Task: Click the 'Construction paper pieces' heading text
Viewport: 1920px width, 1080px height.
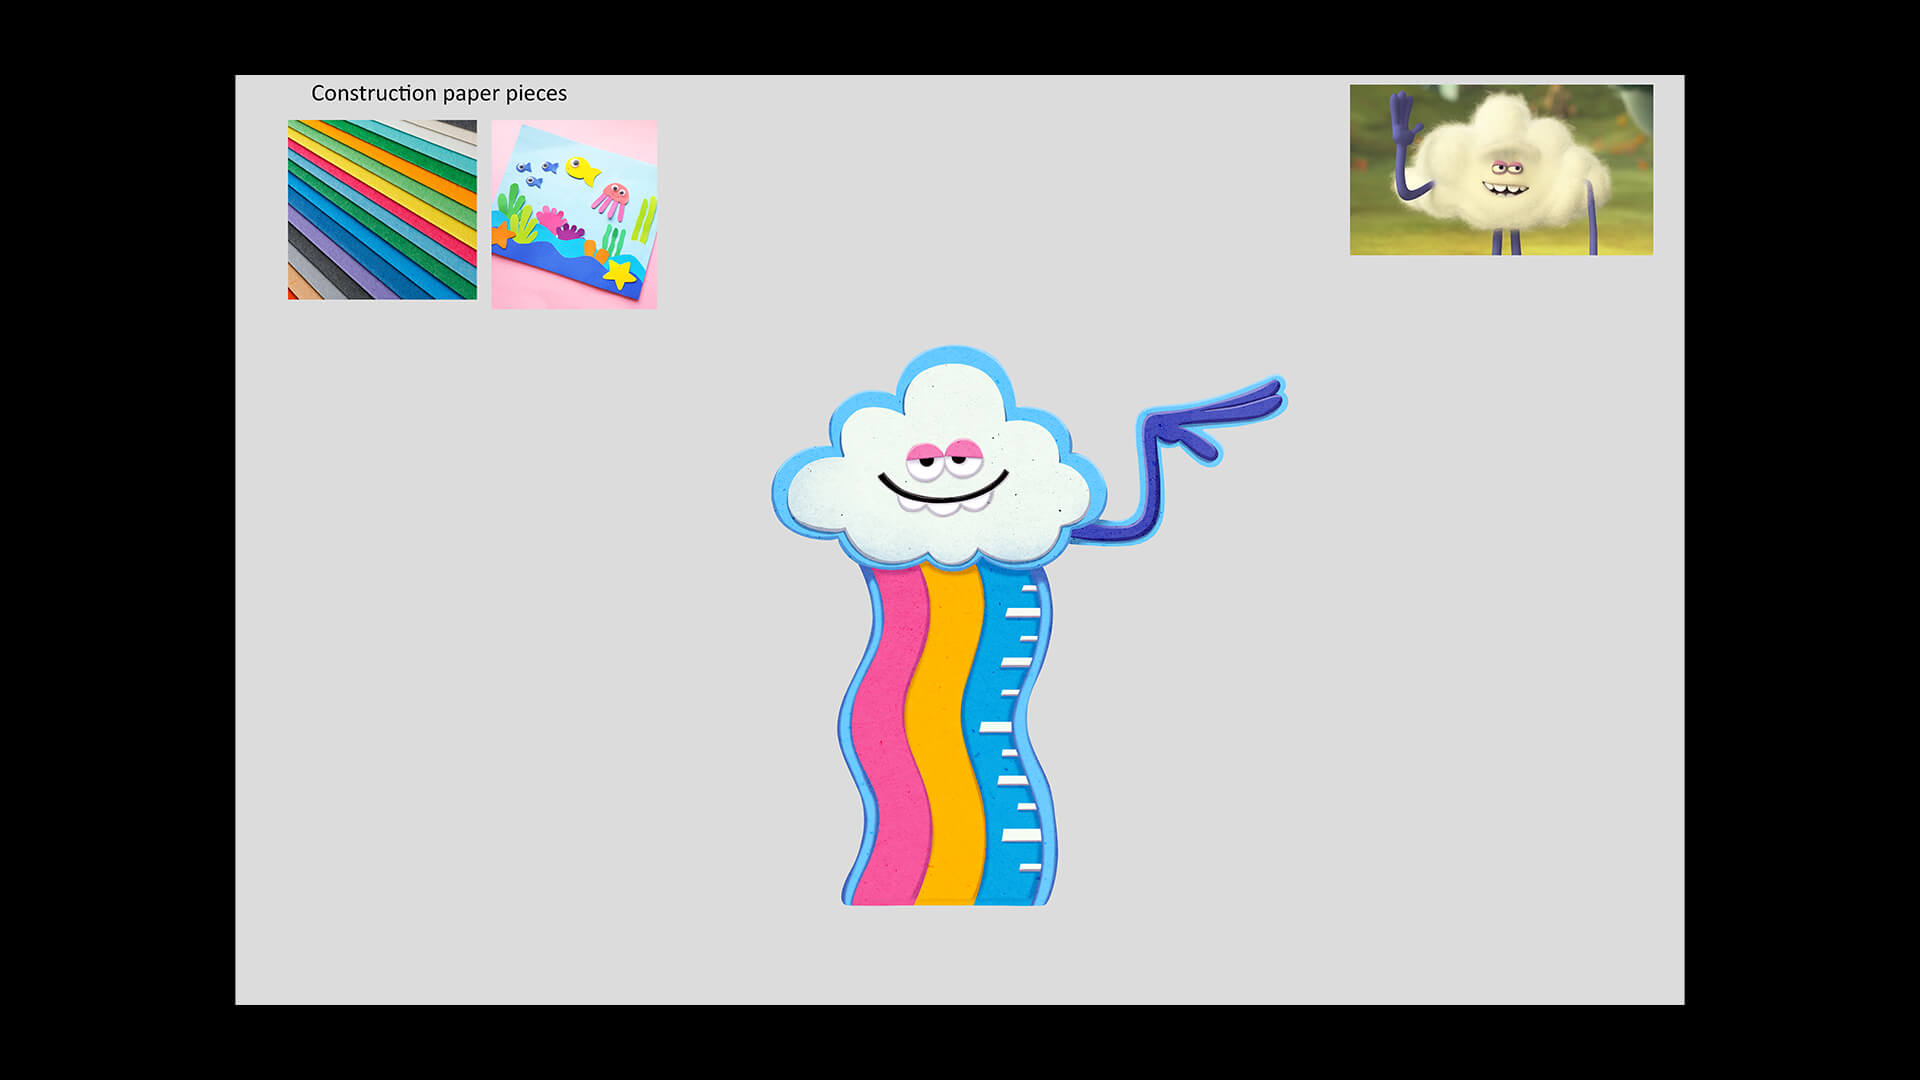Action: (438, 93)
